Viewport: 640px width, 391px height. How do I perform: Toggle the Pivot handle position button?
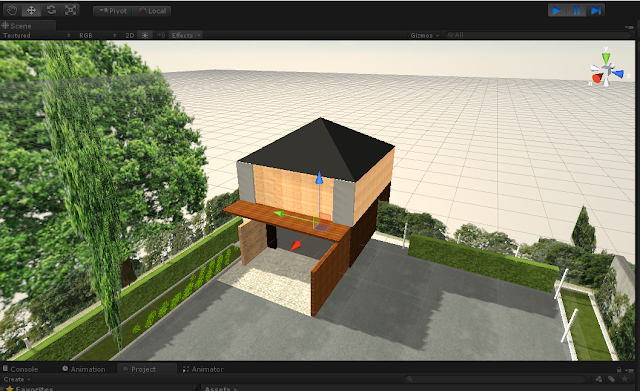tap(113, 11)
